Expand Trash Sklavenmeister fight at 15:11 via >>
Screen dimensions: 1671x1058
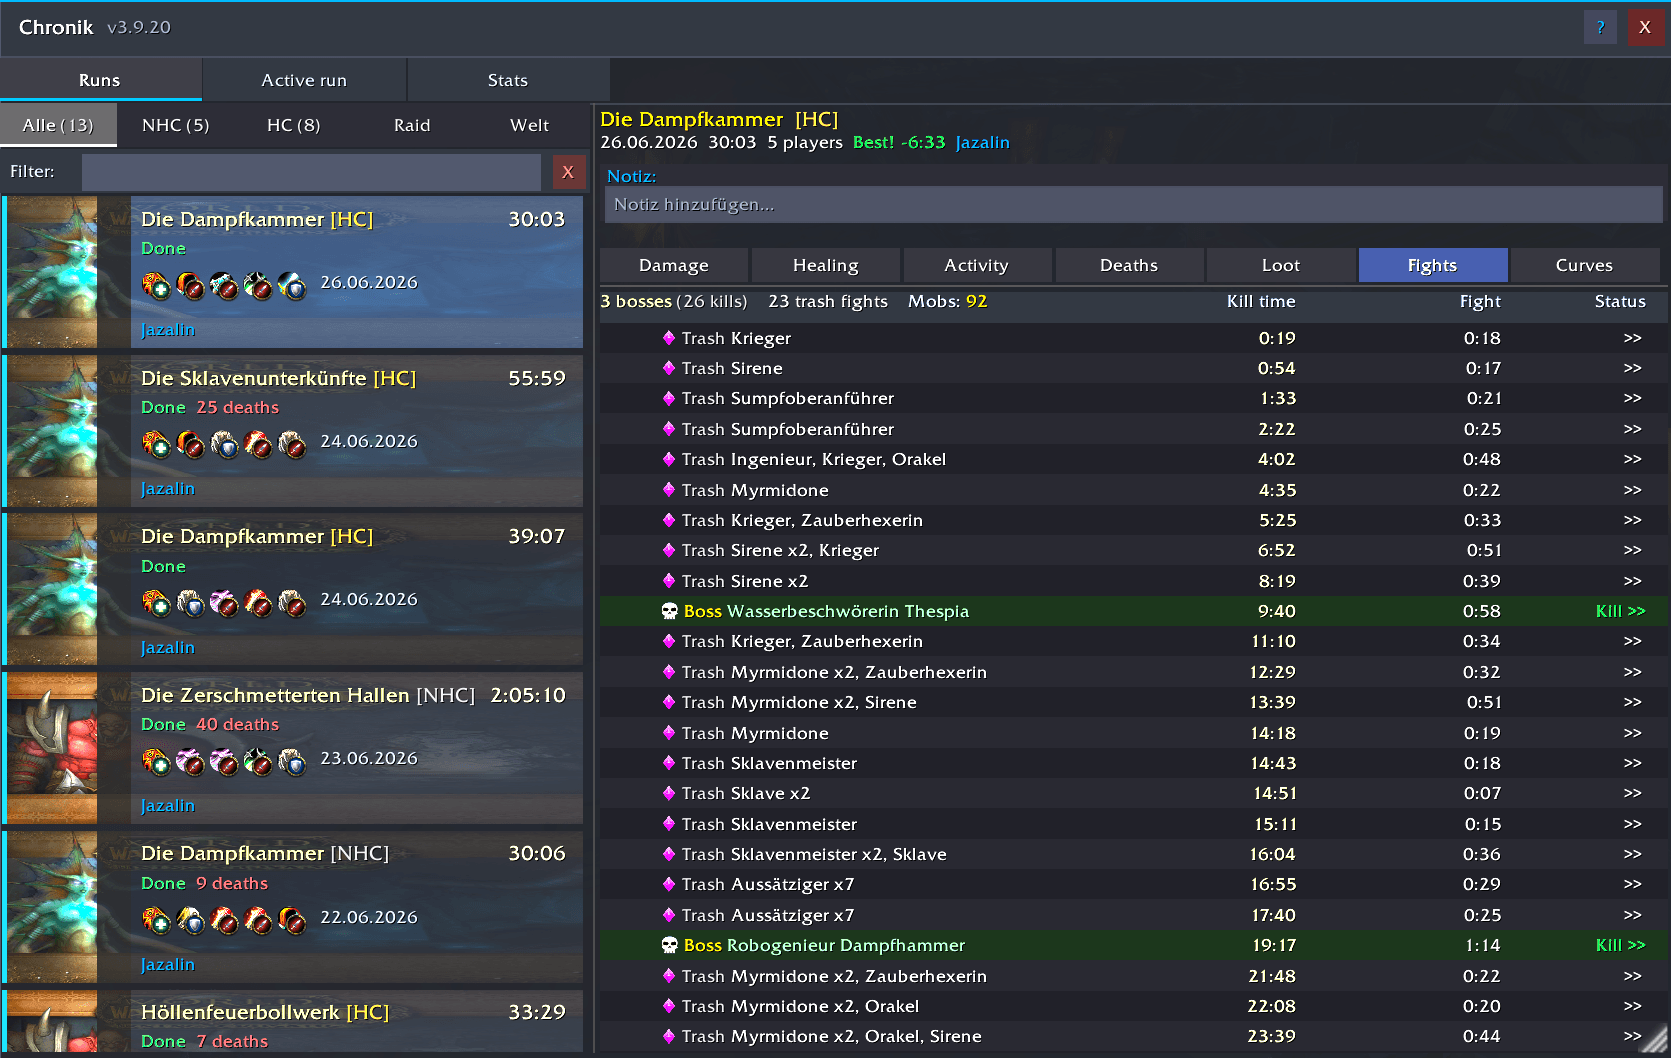coord(1633,824)
